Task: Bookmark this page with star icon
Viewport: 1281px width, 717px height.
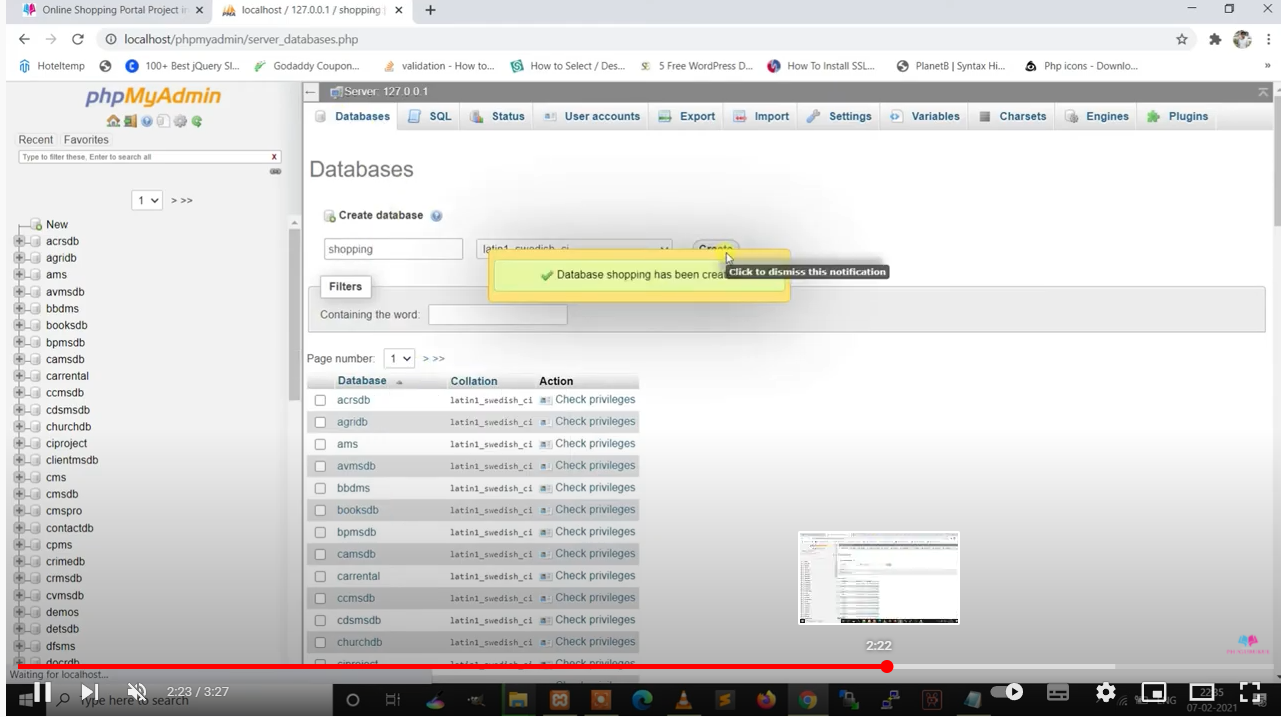Action: click(x=1182, y=39)
